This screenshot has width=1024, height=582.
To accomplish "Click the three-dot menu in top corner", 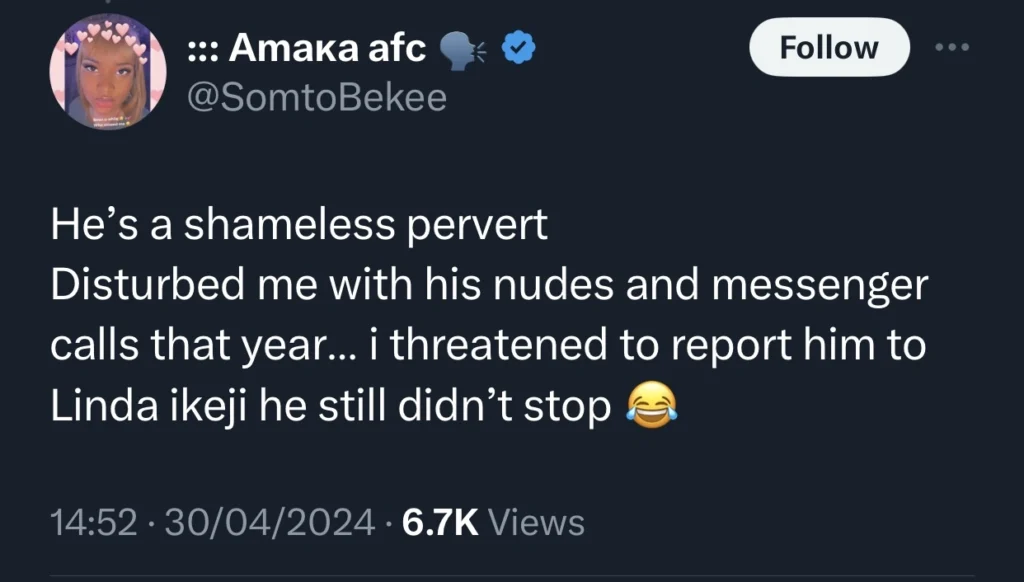I will point(952,46).
